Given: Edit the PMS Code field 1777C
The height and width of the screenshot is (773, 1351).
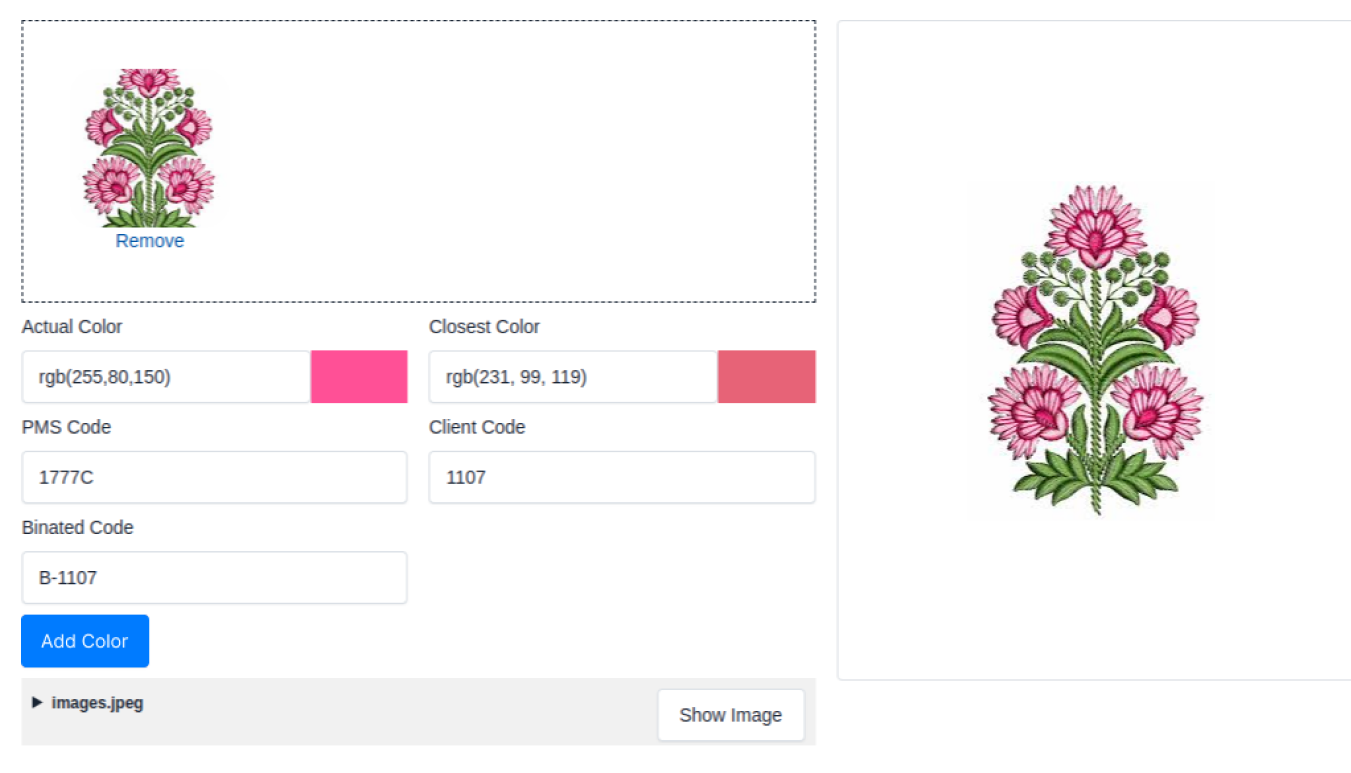Looking at the screenshot, I should click(214, 477).
